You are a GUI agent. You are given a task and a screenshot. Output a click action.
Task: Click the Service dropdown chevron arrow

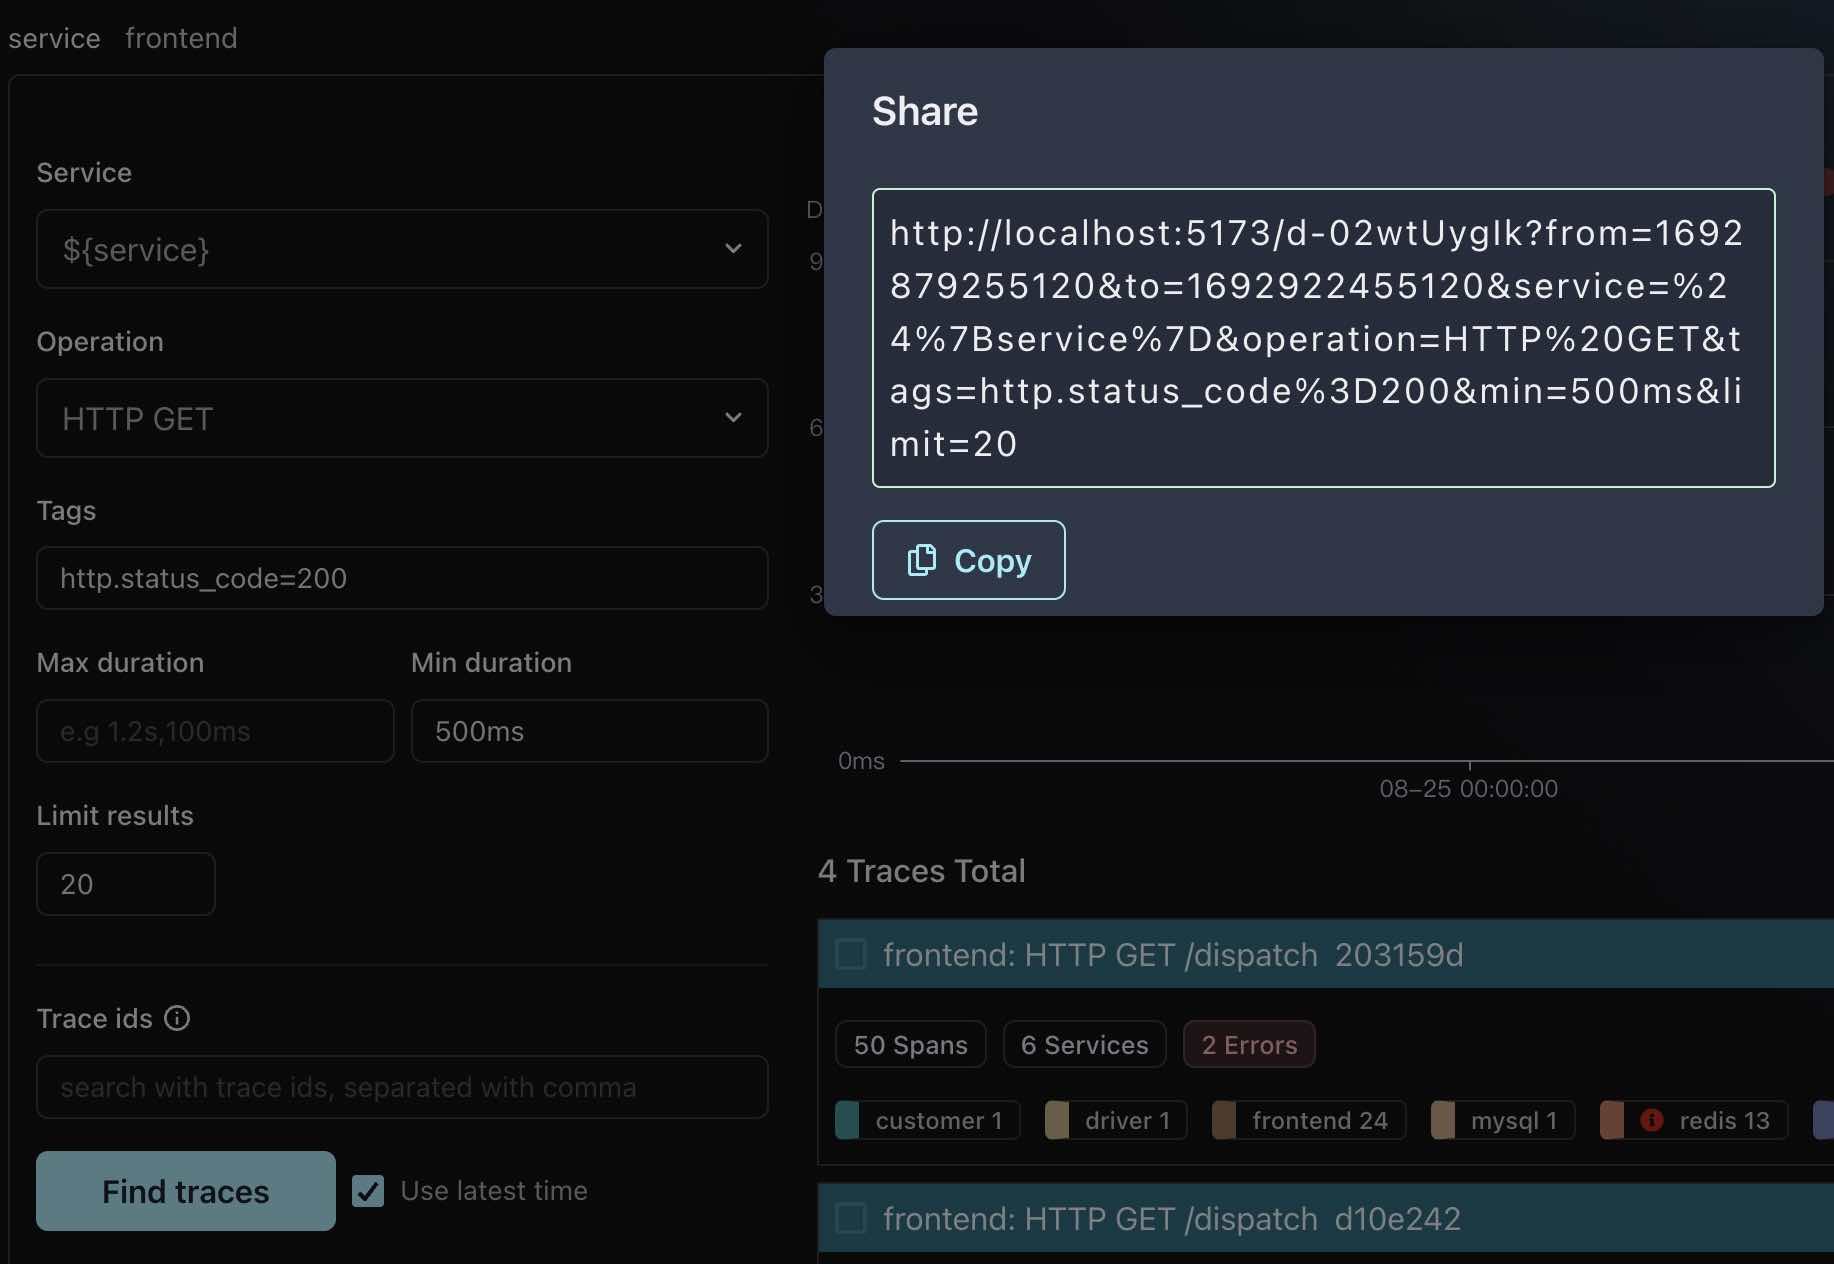pyautogui.click(x=734, y=249)
